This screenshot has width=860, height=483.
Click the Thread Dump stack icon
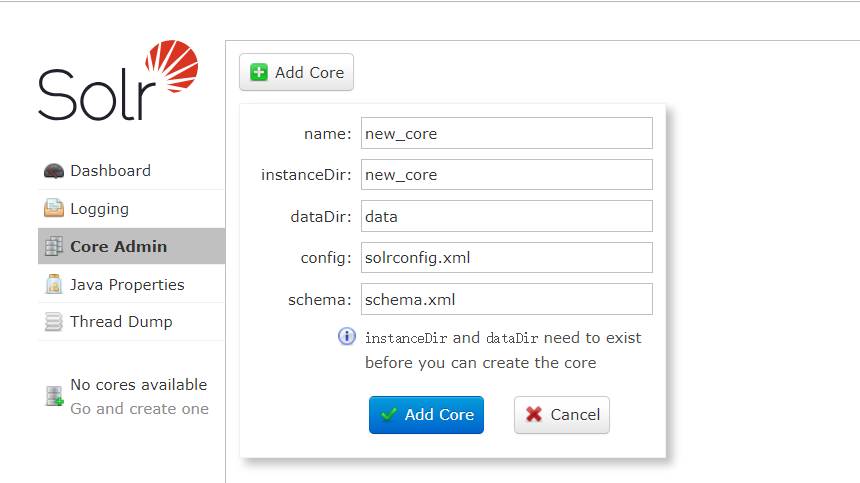pyautogui.click(x=54, y=322)
